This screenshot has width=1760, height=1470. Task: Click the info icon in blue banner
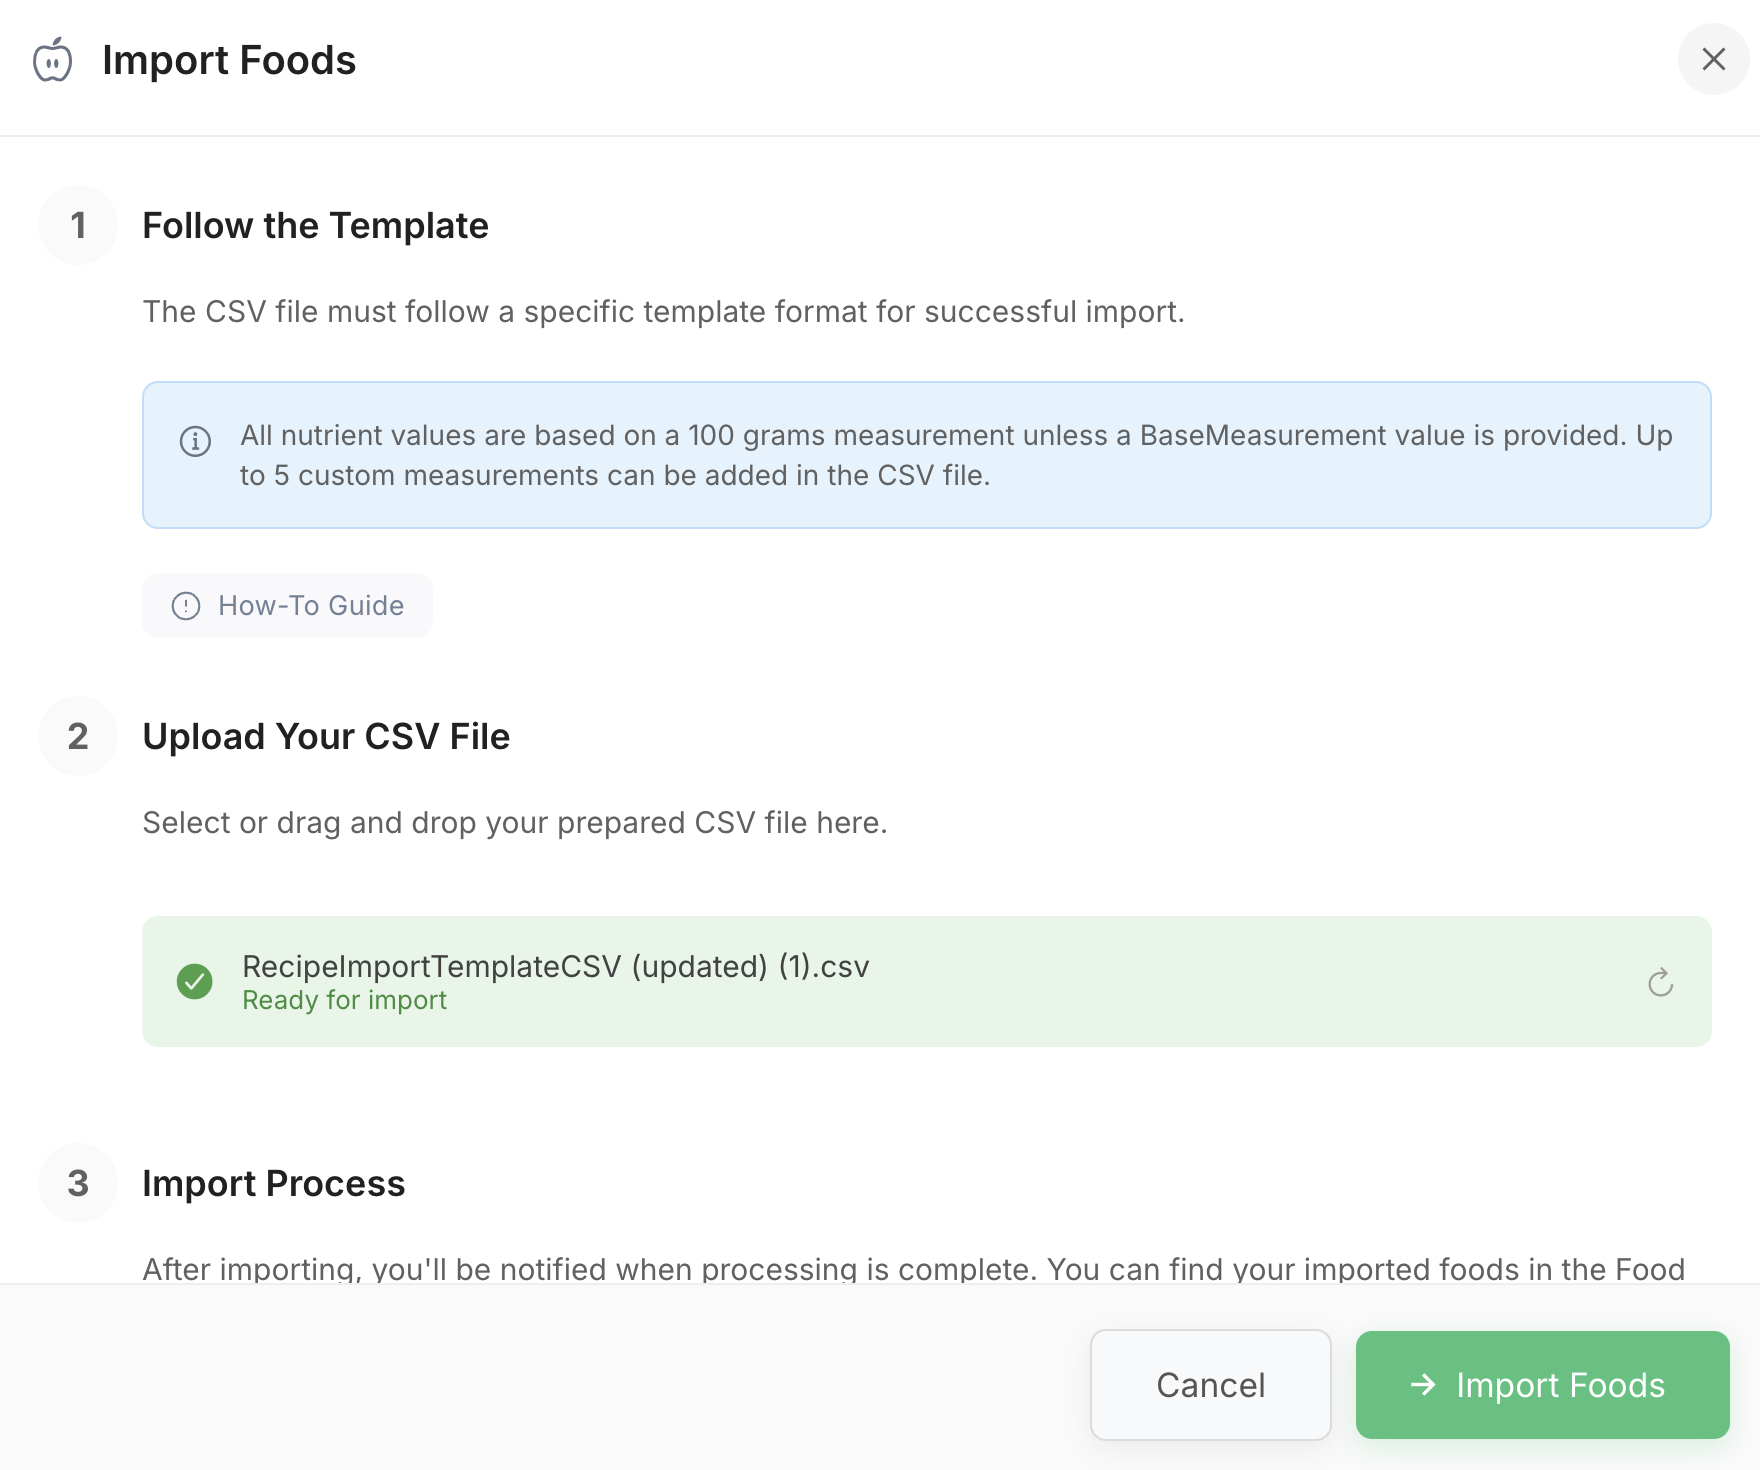pos(195,441)
